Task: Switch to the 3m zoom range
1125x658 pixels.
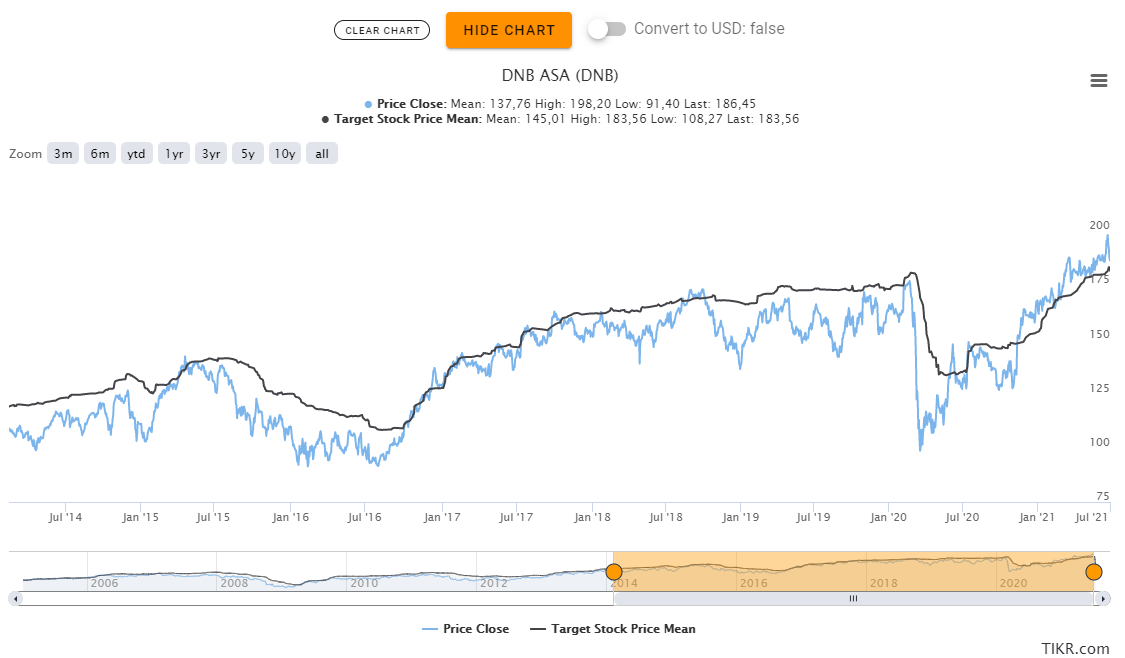Action: [63, 153]
